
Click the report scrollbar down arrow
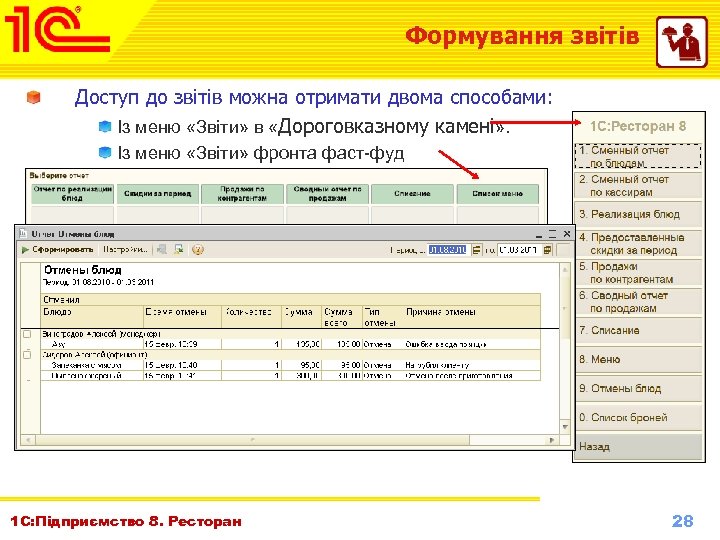pyautogui.click(x=565, y=427)
